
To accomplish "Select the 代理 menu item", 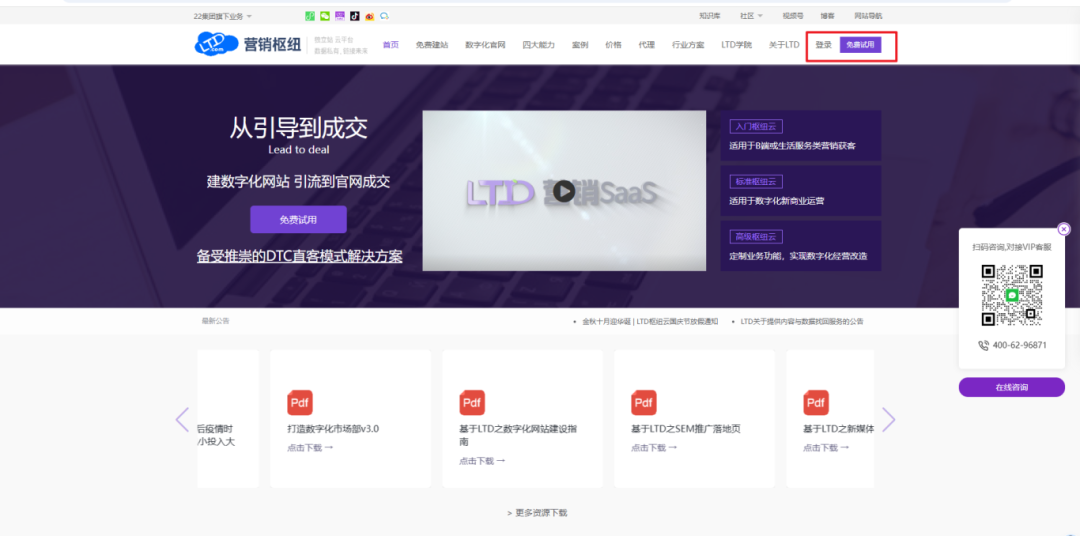I will [646, 45].
